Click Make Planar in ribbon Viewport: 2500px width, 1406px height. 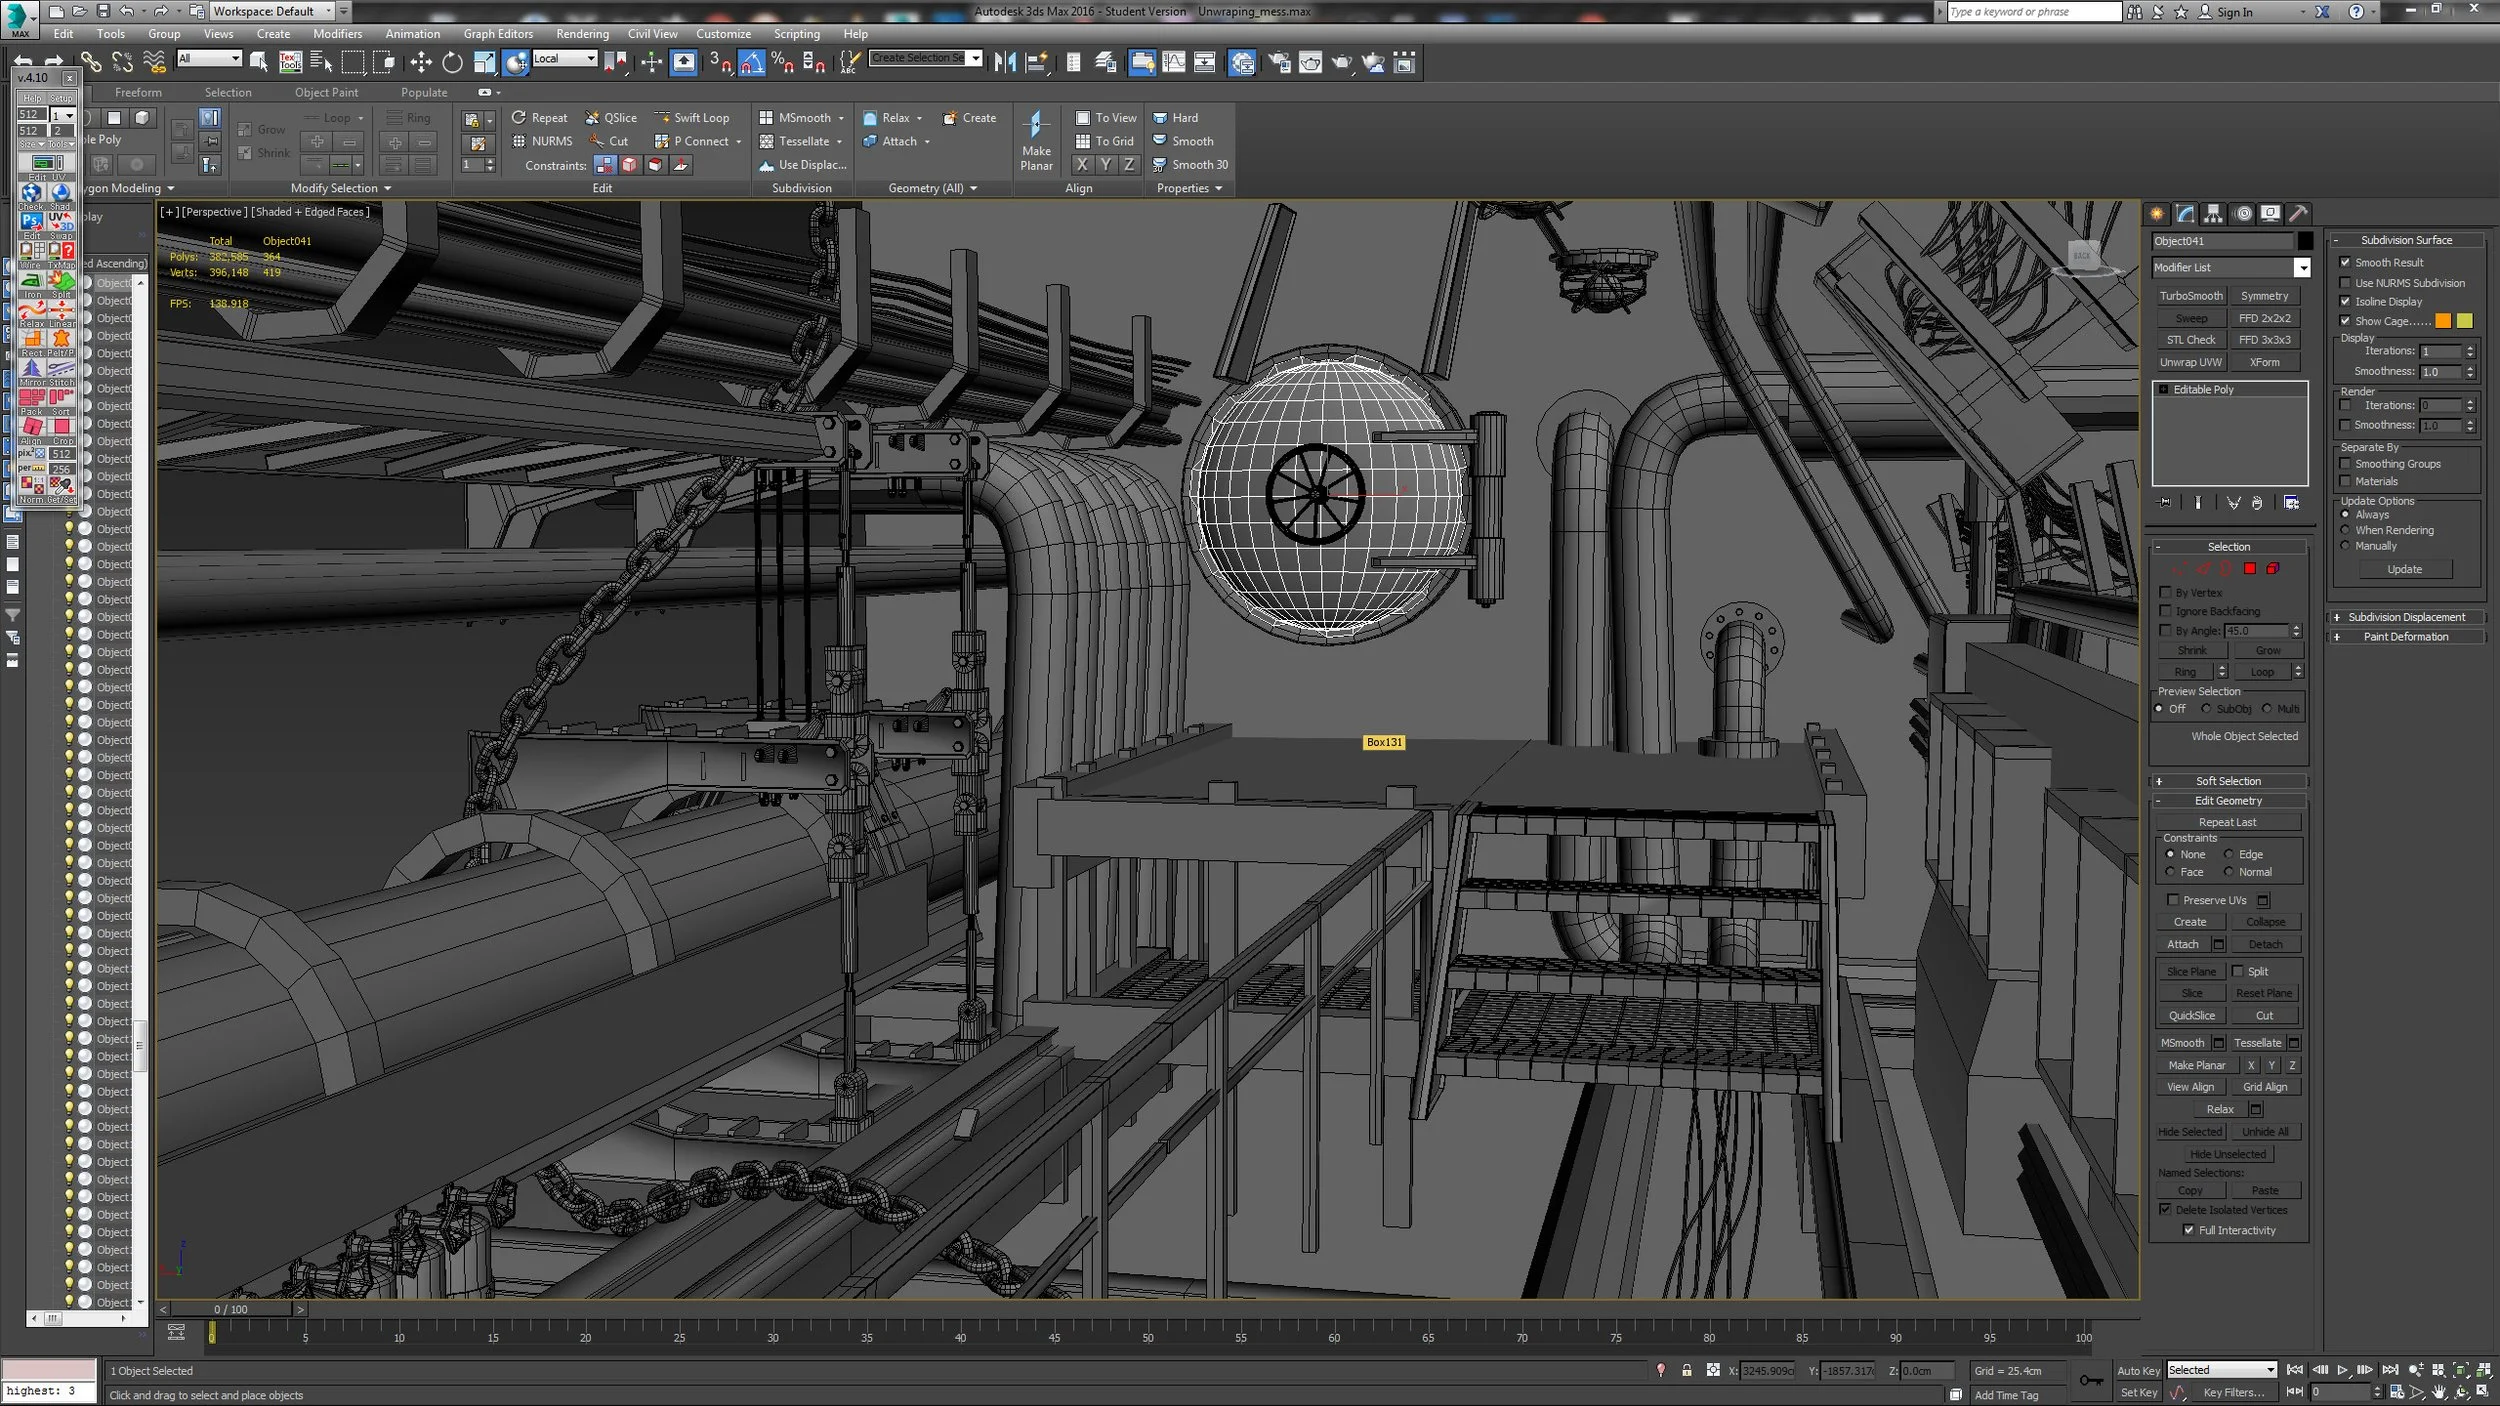pos(1036,141)
